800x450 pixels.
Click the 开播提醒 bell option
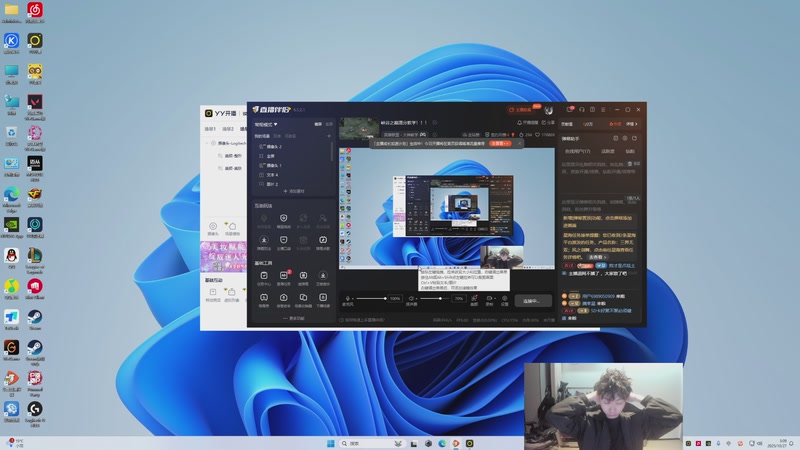(x=528, y=122)
